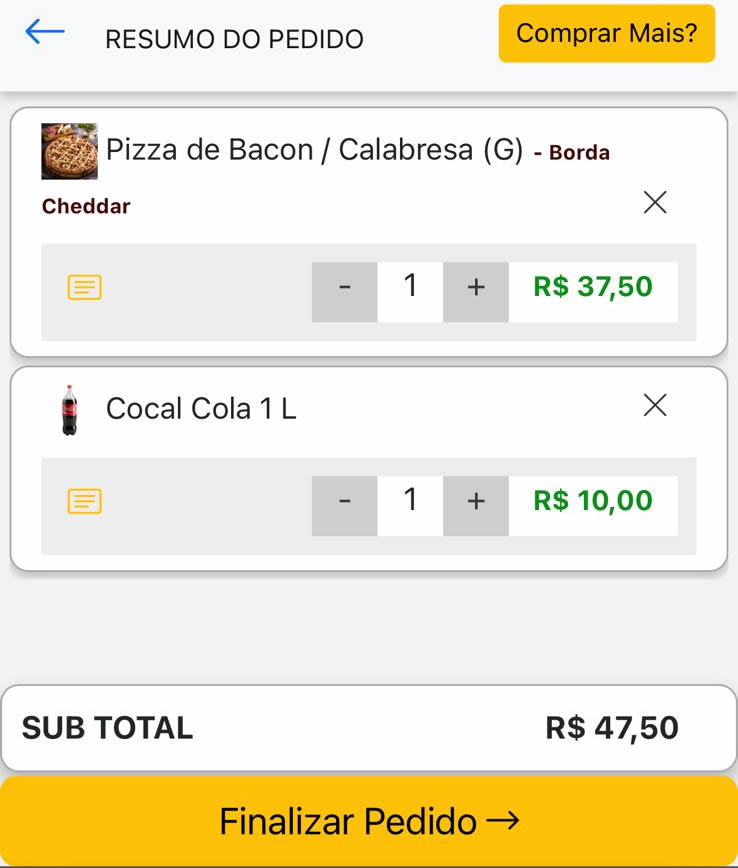Tap the Coca Cola bottle thumbnail
This screenshot has width=738, height=868.
(70, 410)
